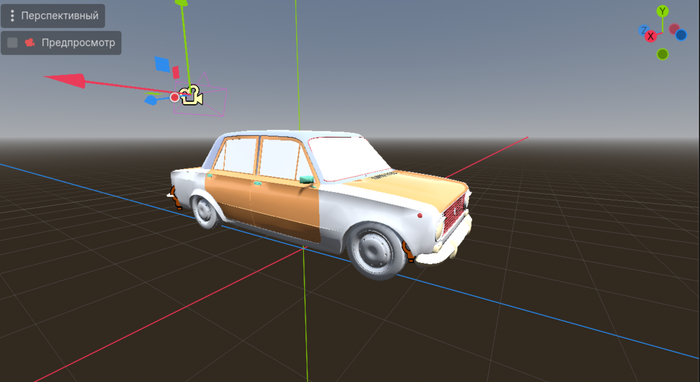
Task: Snap view to Y axis in the navigation gizmo
Action: [662, 11]
